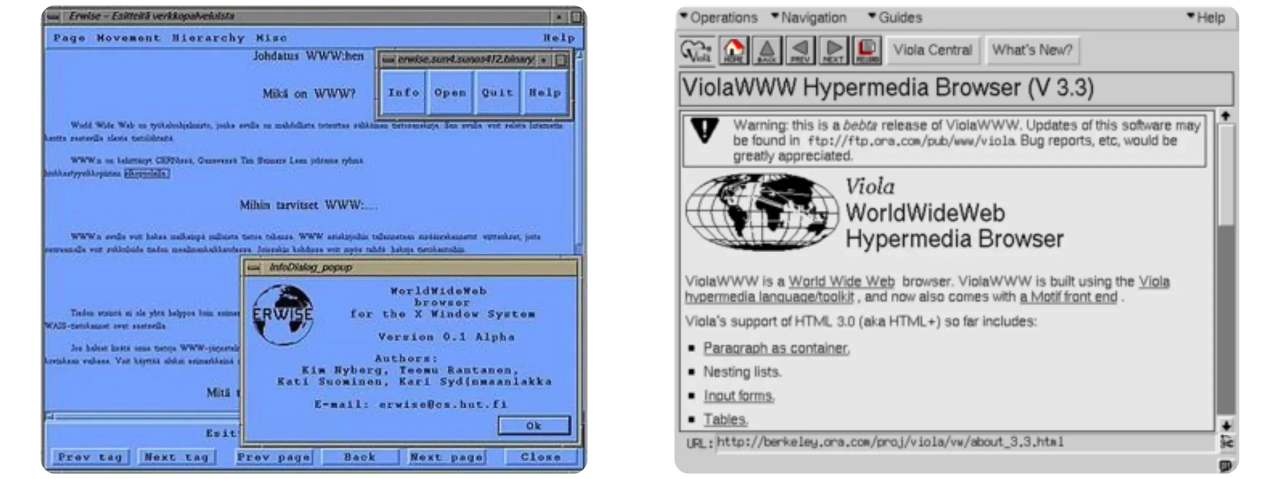Viewport: 1280px width, 479px height.
Task: Click Quit in the erwise.sun4 small window
Action: [x=497, y=93]
